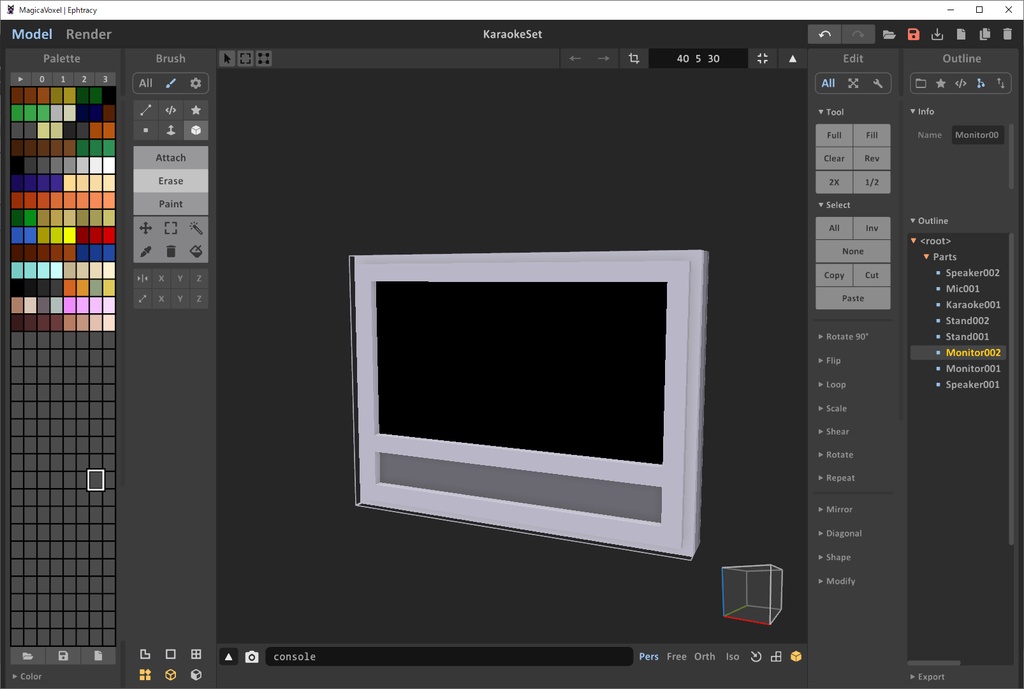This screenshot has width=1024, height=689.
Task: Expand the Scale section
Action: coord(833,408)
